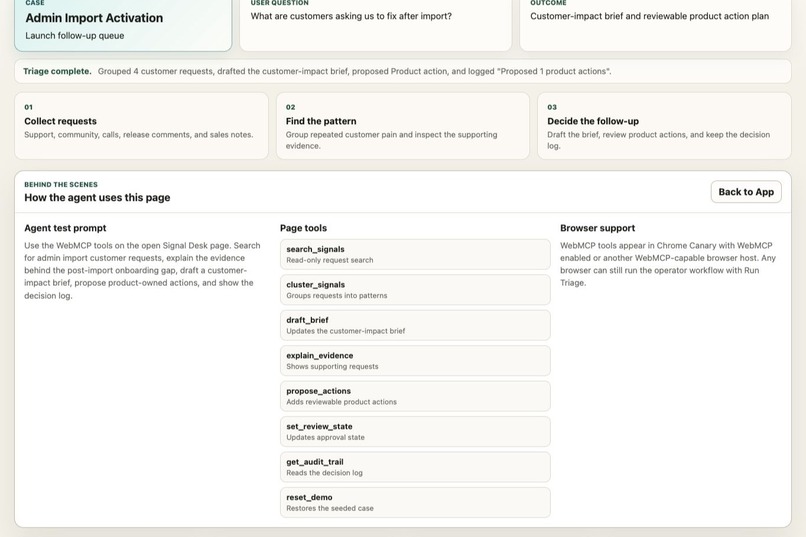Select the search_signals page tool
Viewport: 806px width, 537px height.
tap(415, 254)
